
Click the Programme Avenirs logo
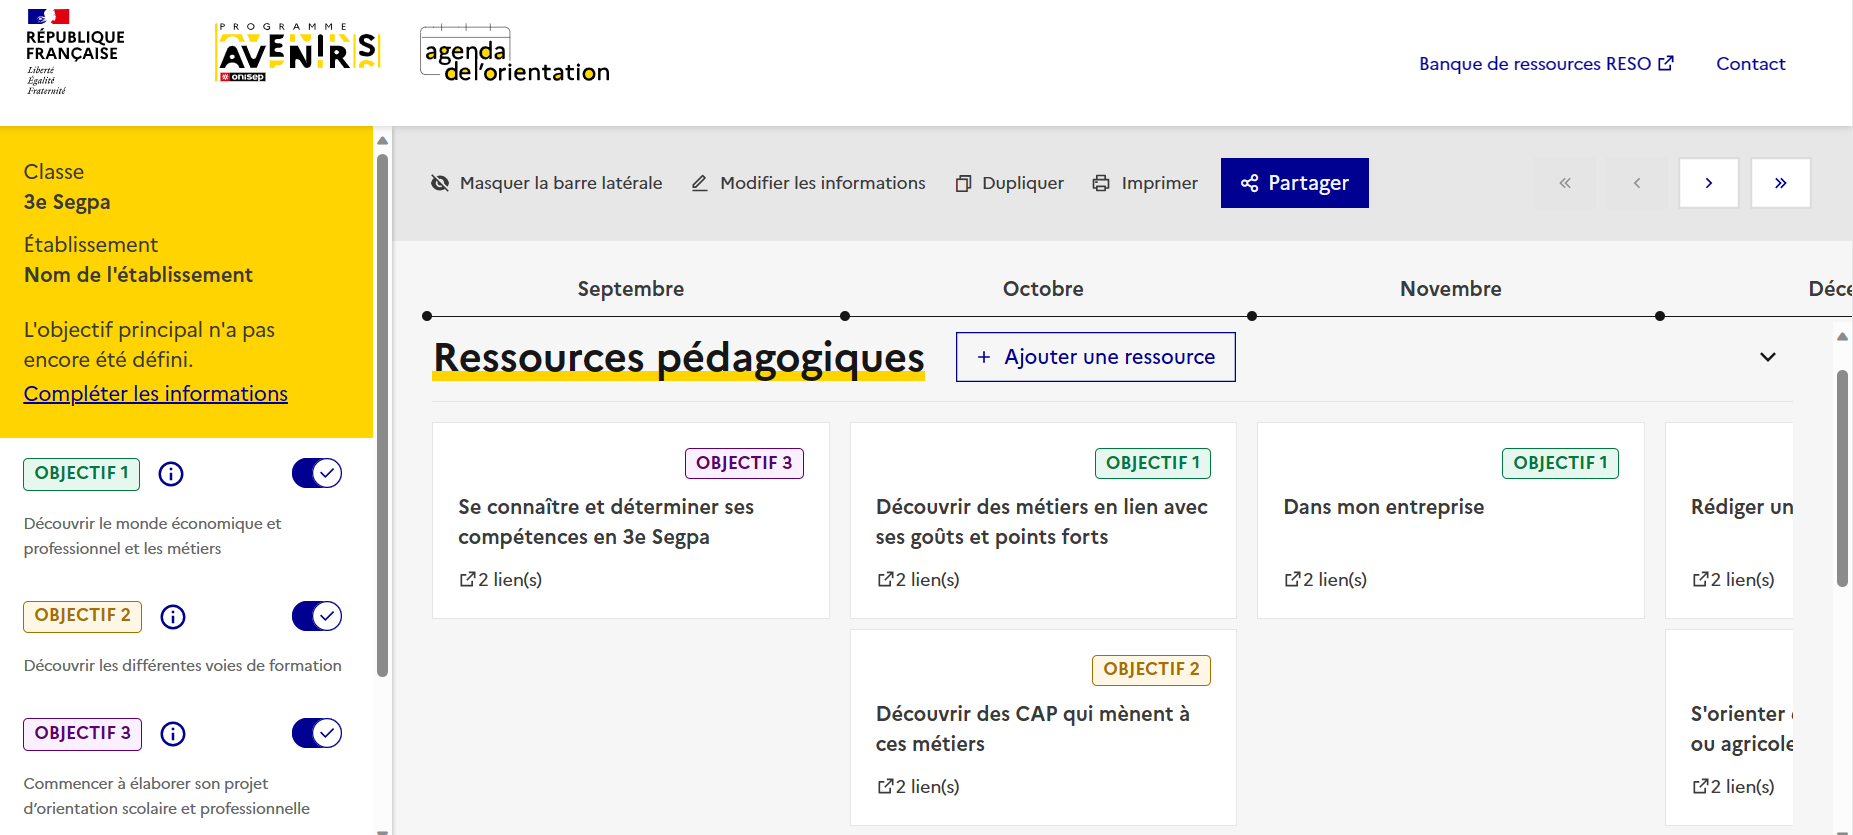click(298, 52)
